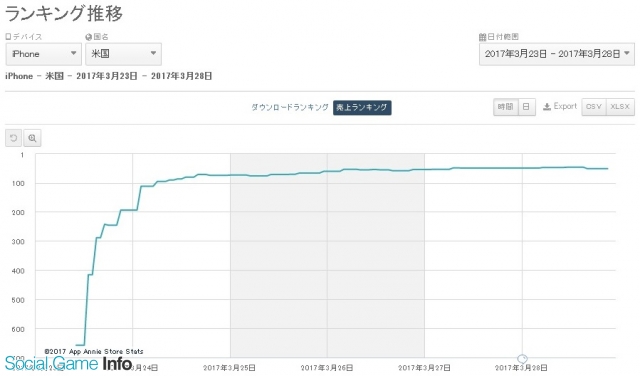Toggle the 時間 hourly view button
640x376 pixels.
[x=505, y=107]
